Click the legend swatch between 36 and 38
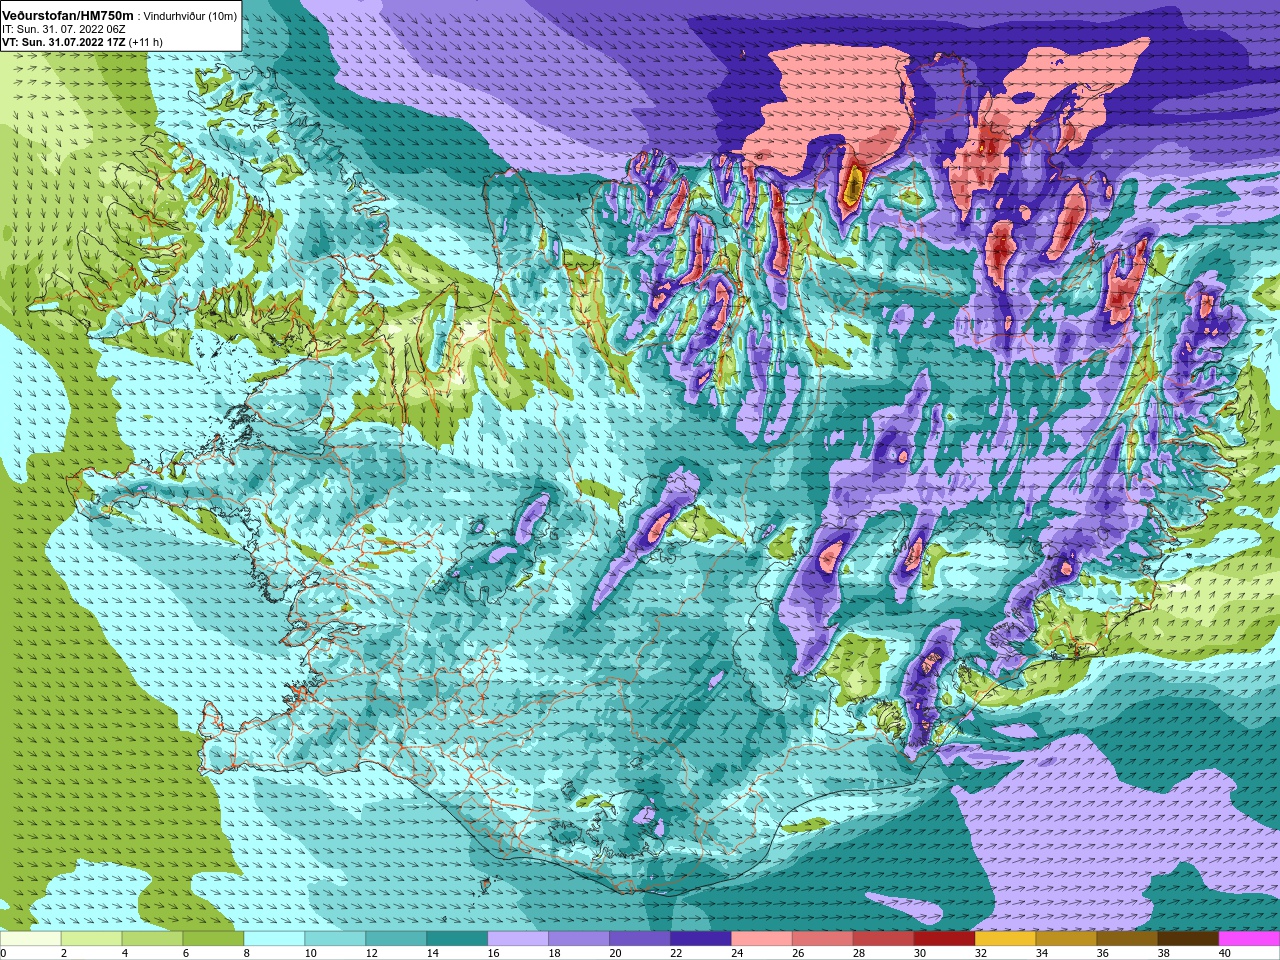The image size is (1280, 960). click(1129, 939)
